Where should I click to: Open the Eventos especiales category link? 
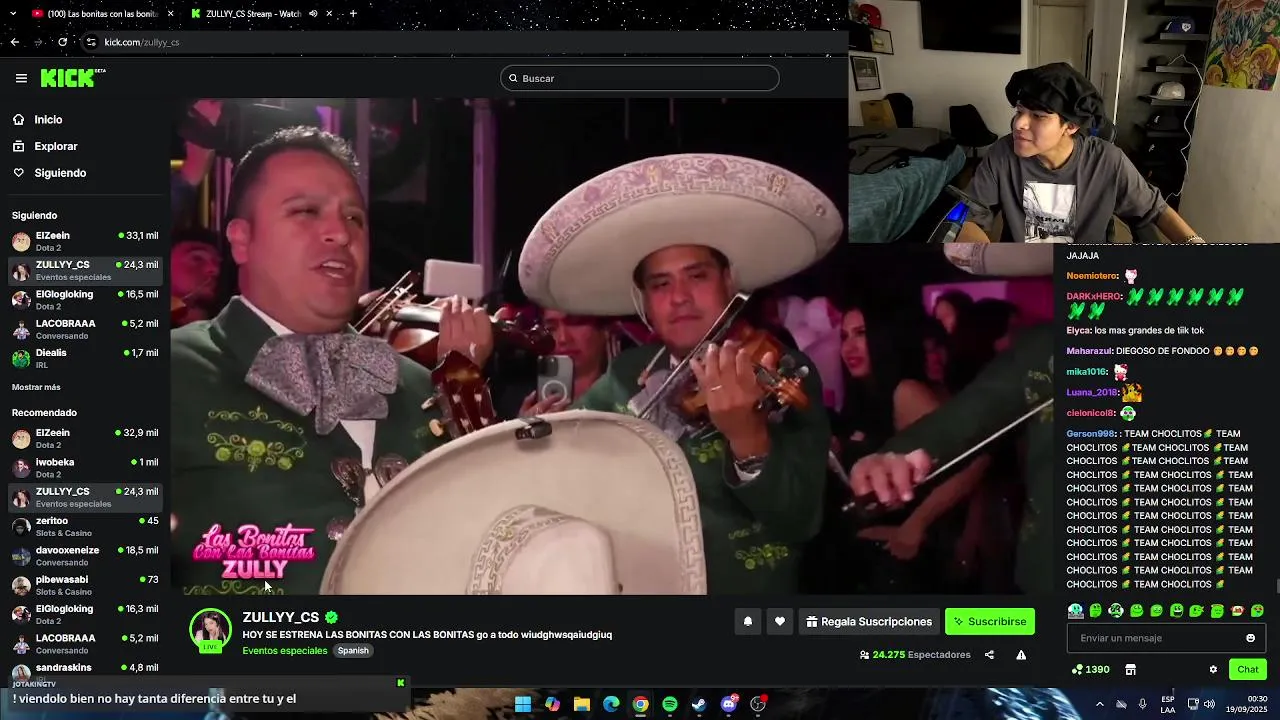coord(285,651)
